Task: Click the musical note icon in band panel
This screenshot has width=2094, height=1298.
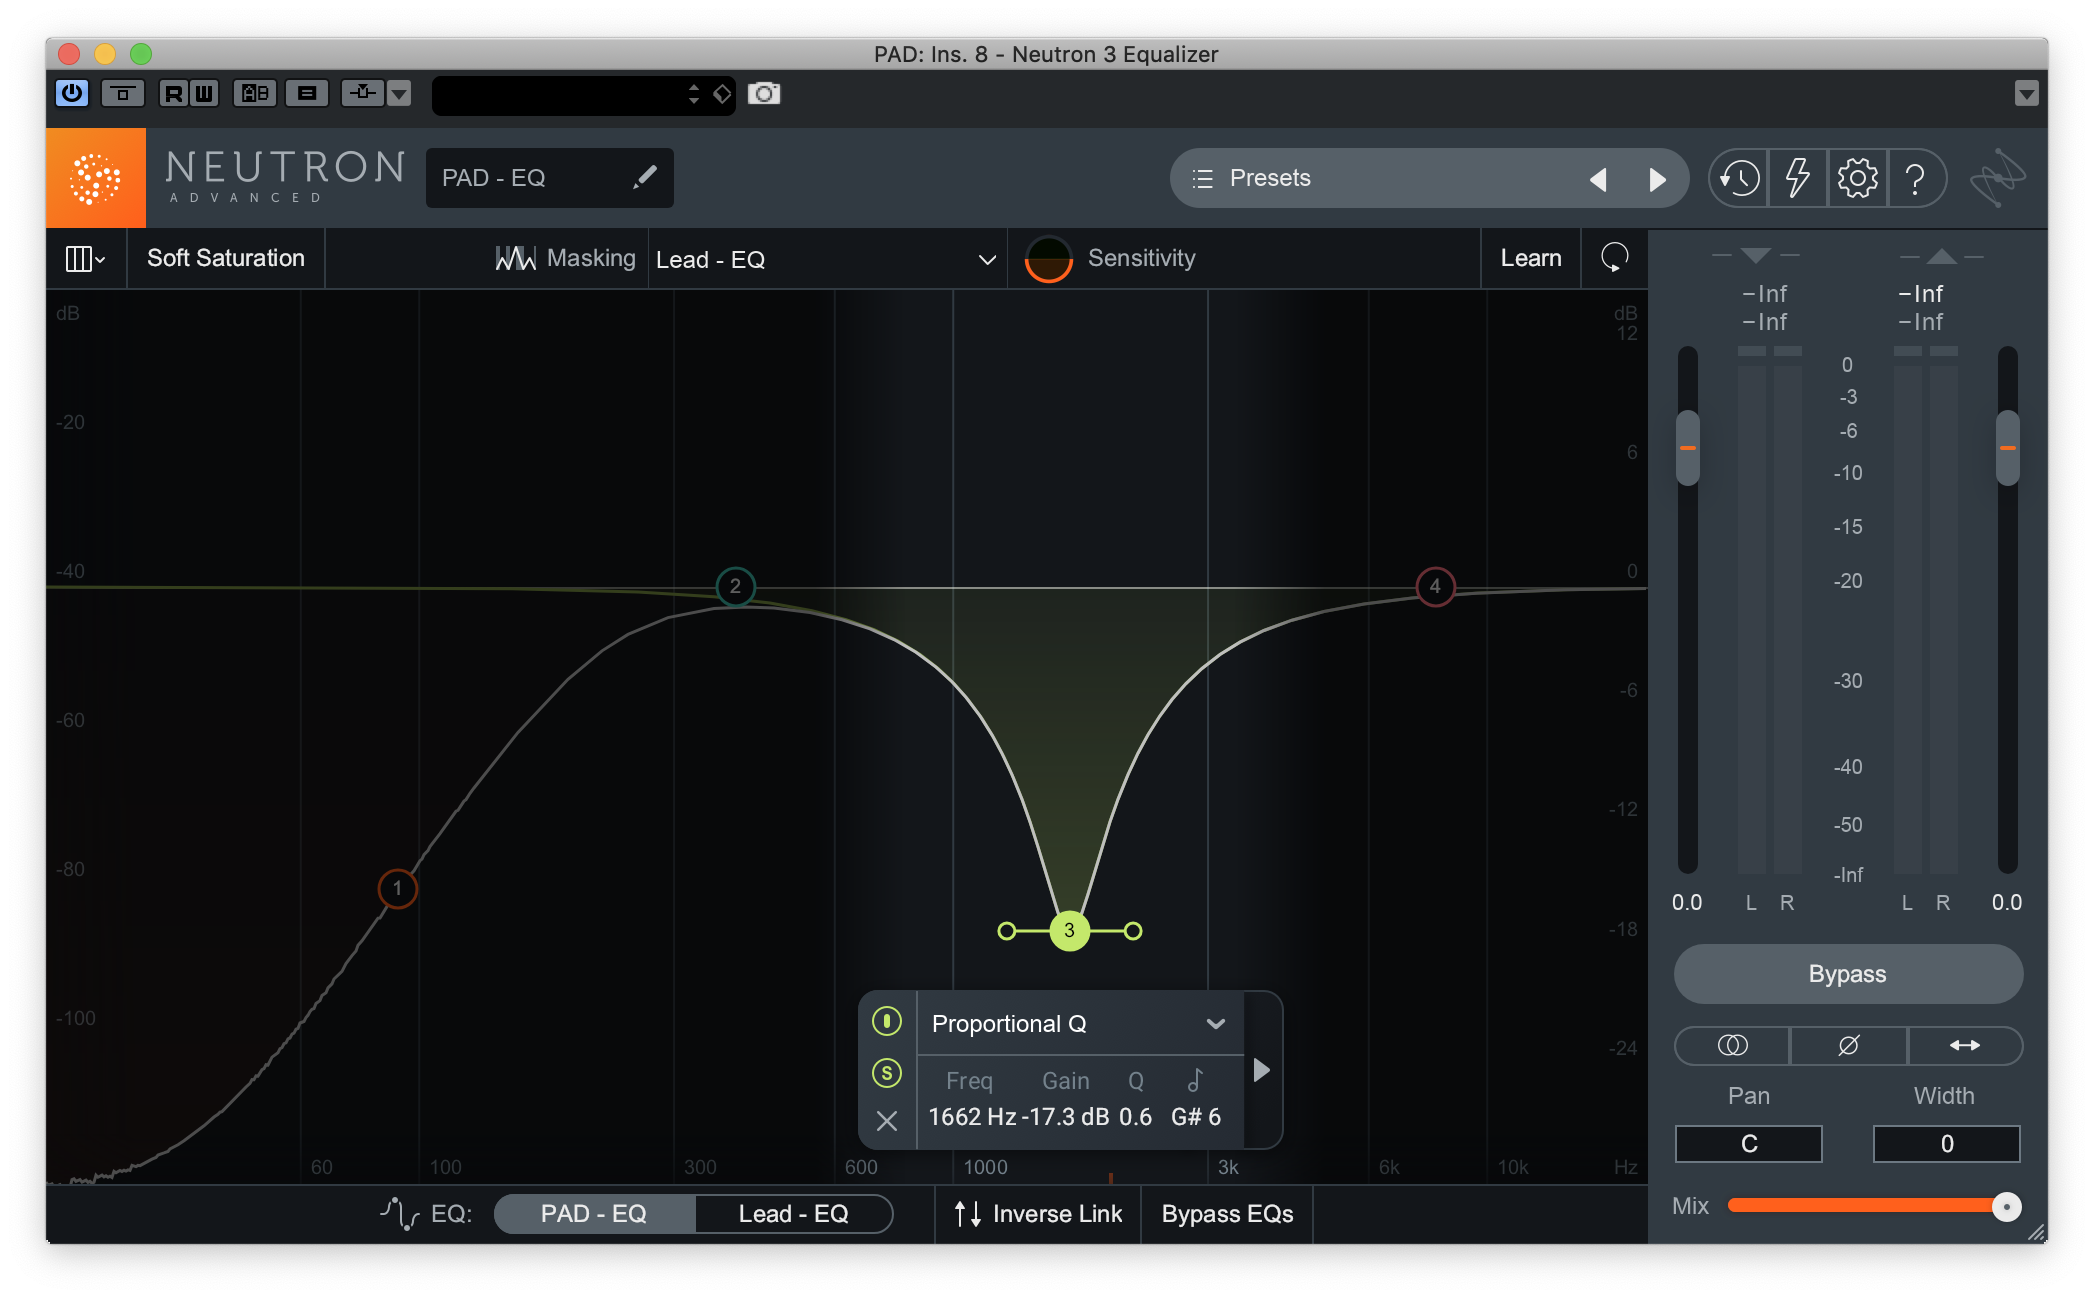Action: (1195, 1080)
